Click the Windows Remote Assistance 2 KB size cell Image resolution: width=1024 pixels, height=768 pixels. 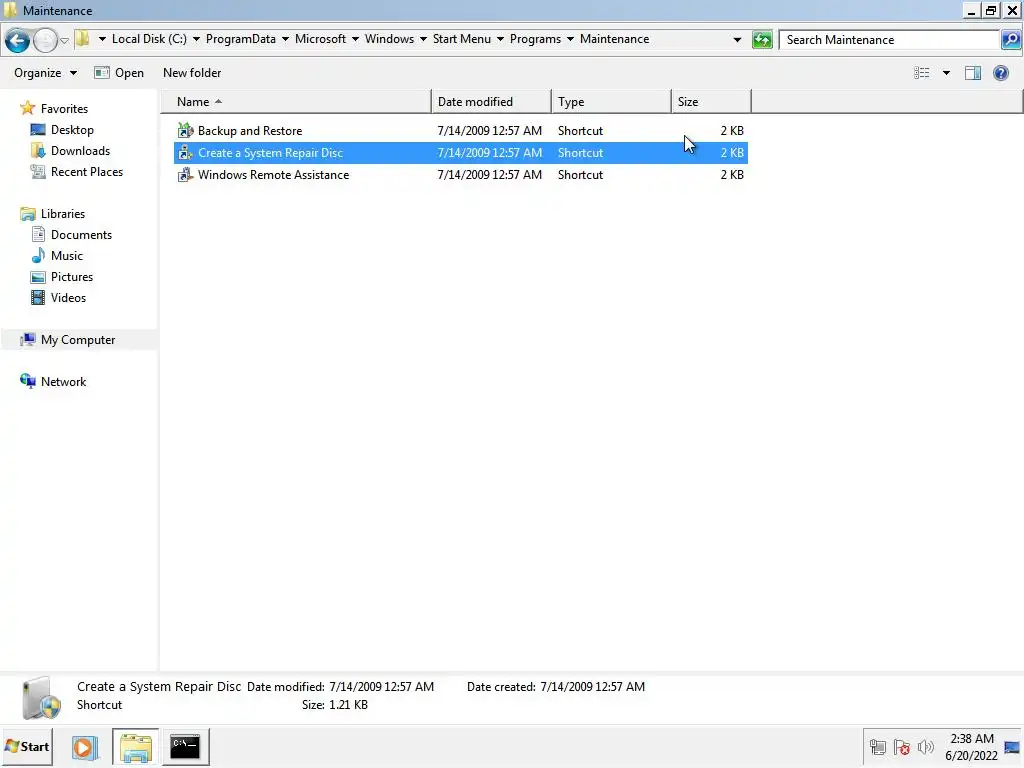731,175
